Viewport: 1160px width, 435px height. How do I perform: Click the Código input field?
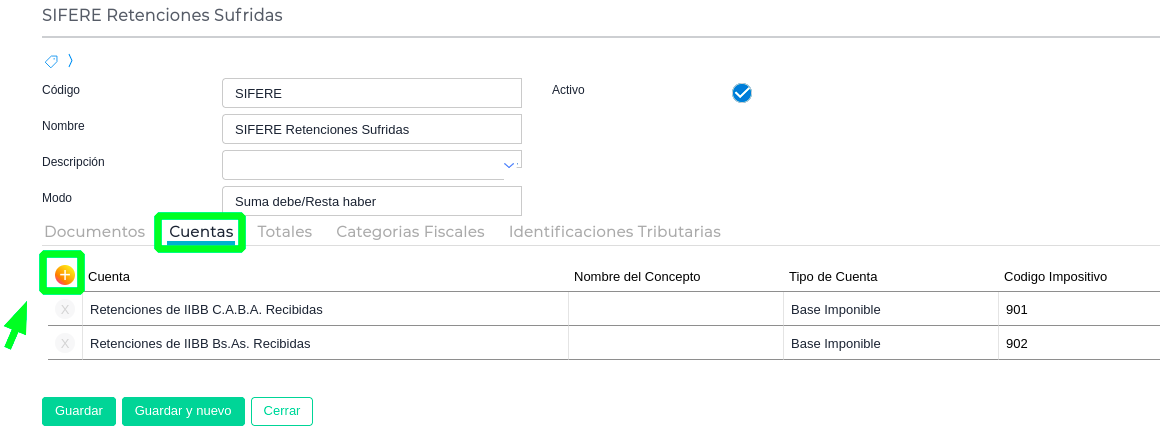tap(371, 93)
